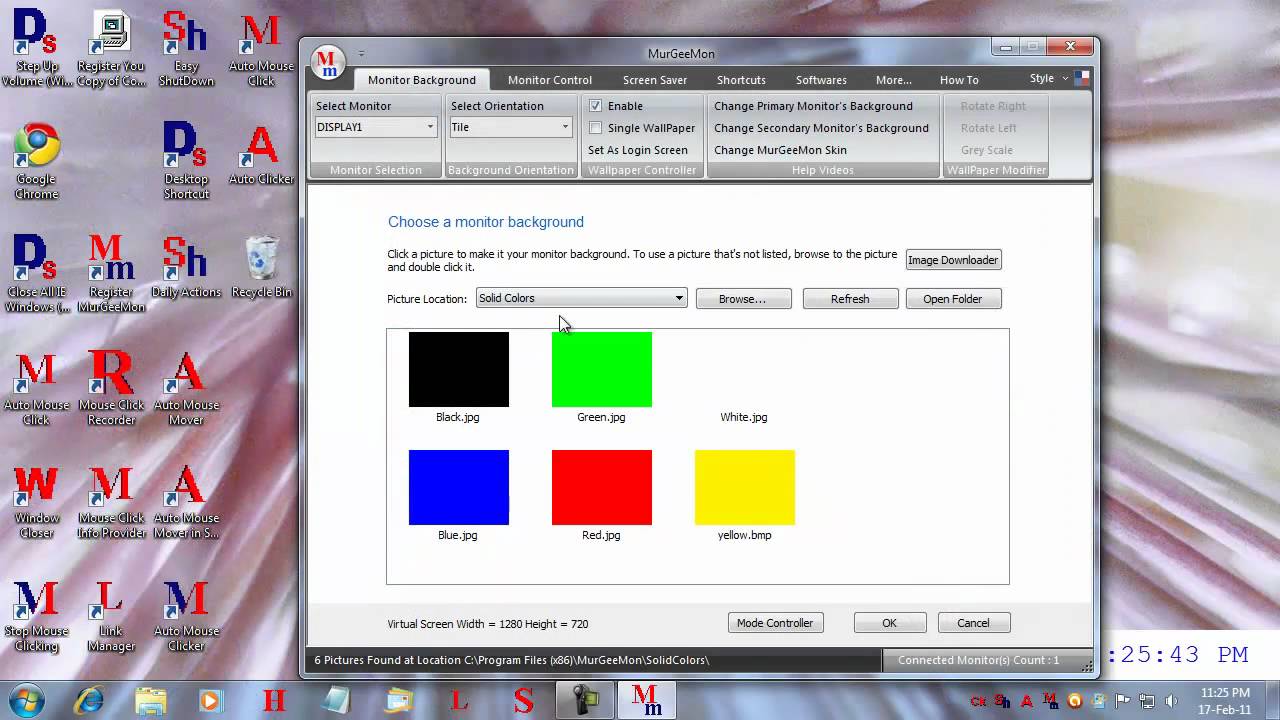Open Auto Mouse Mover in System Tray icon

point(186,500)
